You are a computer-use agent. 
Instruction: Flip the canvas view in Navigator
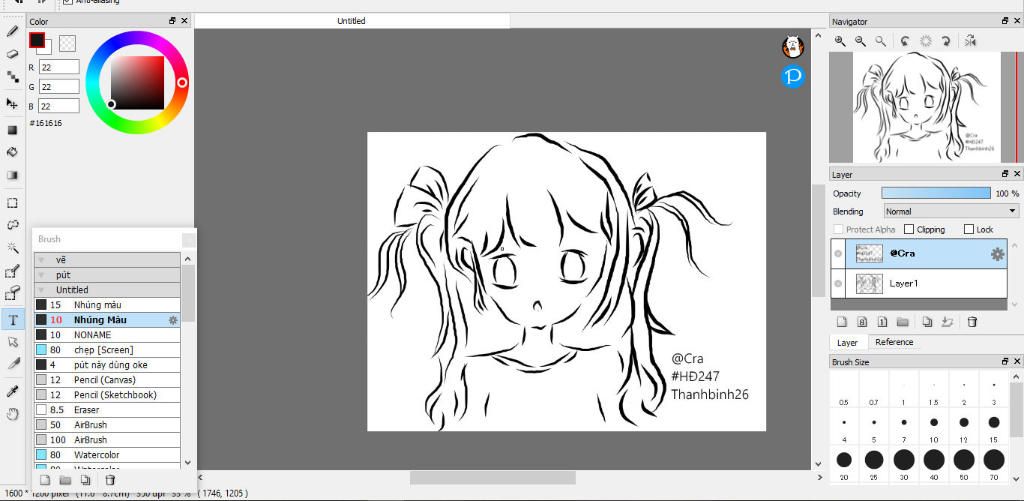970,41
